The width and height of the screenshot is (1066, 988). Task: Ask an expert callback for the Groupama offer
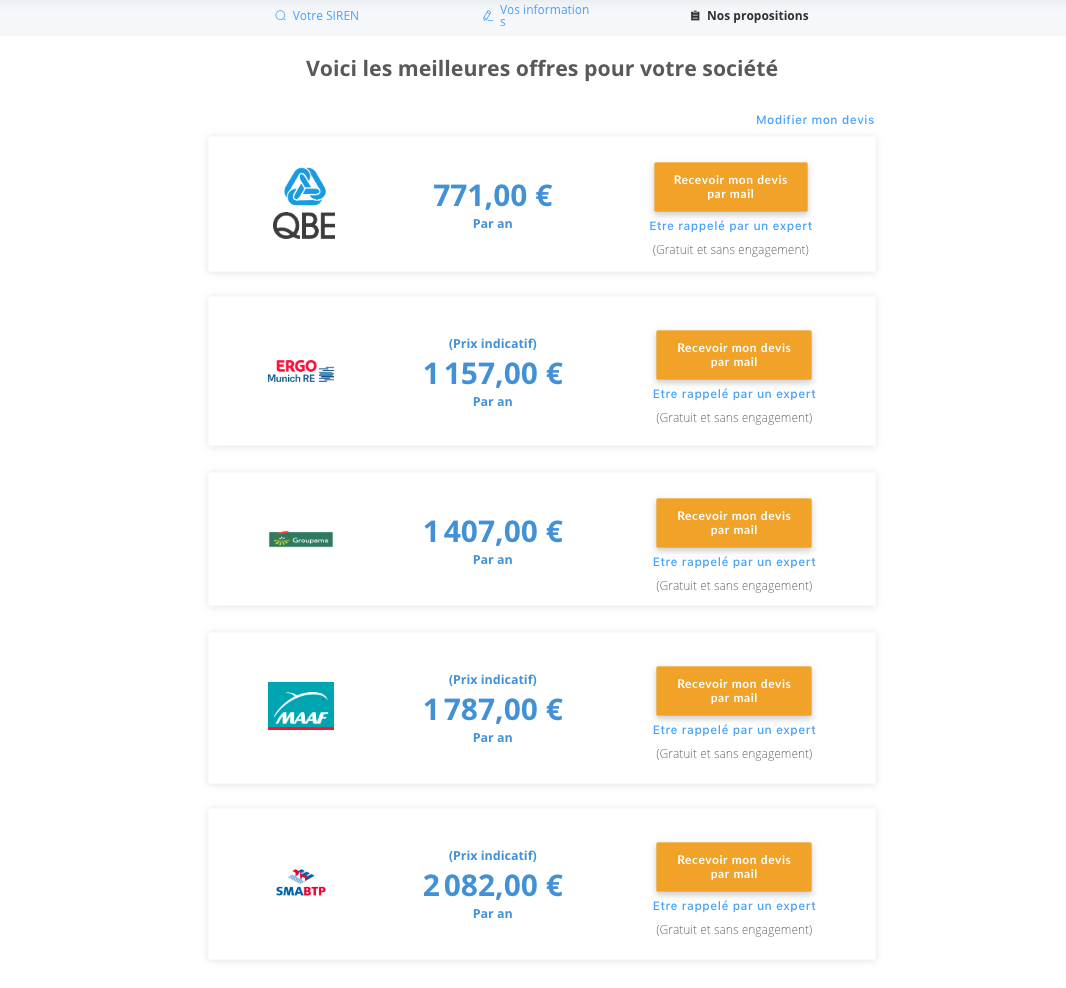(x=733, y=562)
